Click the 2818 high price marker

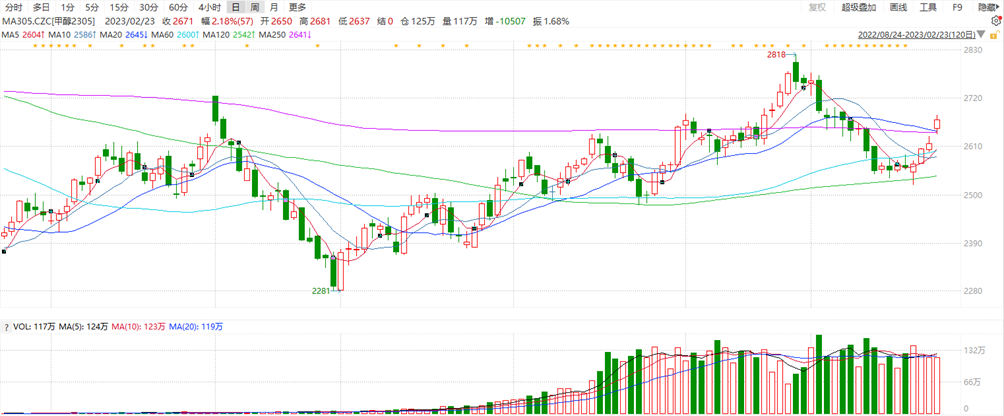pyautogui.click(x=776, y=55)
